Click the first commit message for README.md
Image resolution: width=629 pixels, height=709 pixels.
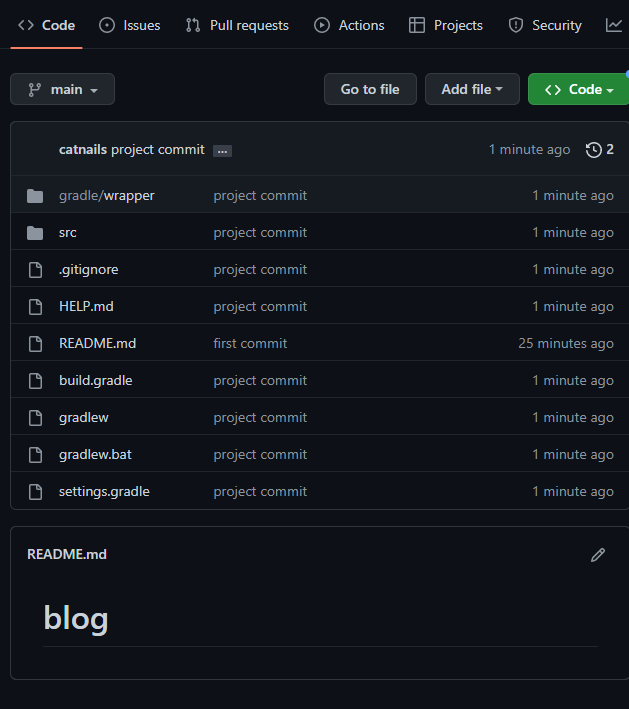(x=250, y=344)
